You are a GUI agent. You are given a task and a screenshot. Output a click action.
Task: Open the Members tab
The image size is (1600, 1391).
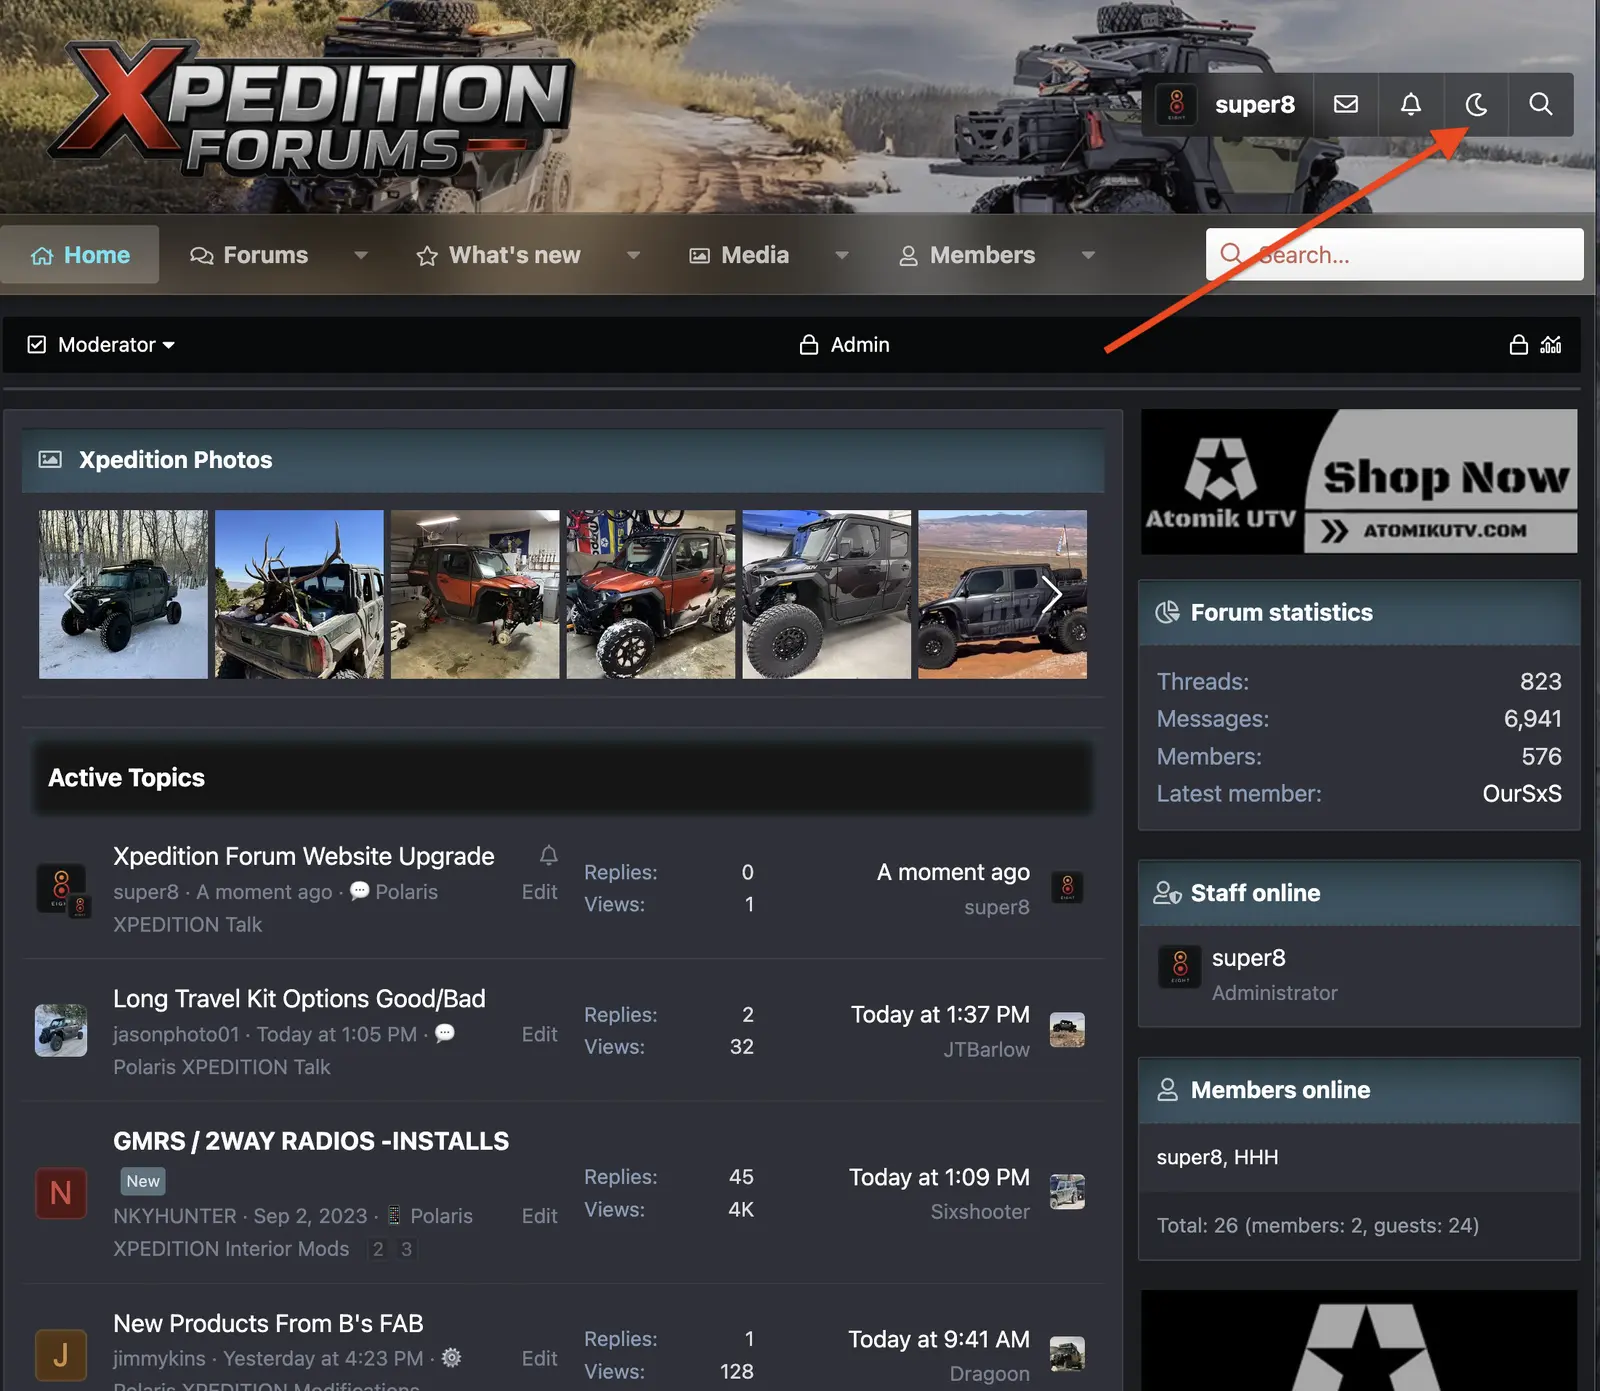click(x=967, y=255)
